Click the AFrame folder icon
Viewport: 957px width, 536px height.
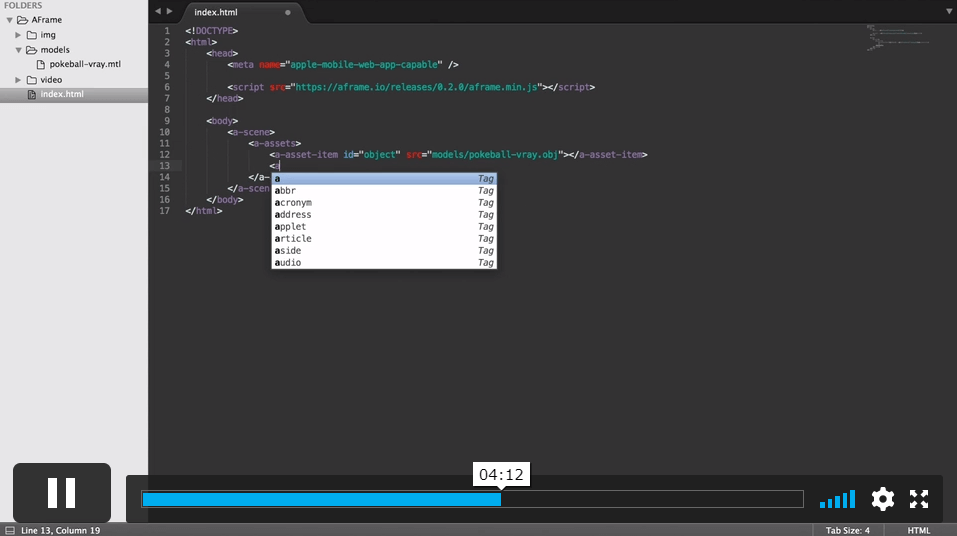click(x=23, y=20)
